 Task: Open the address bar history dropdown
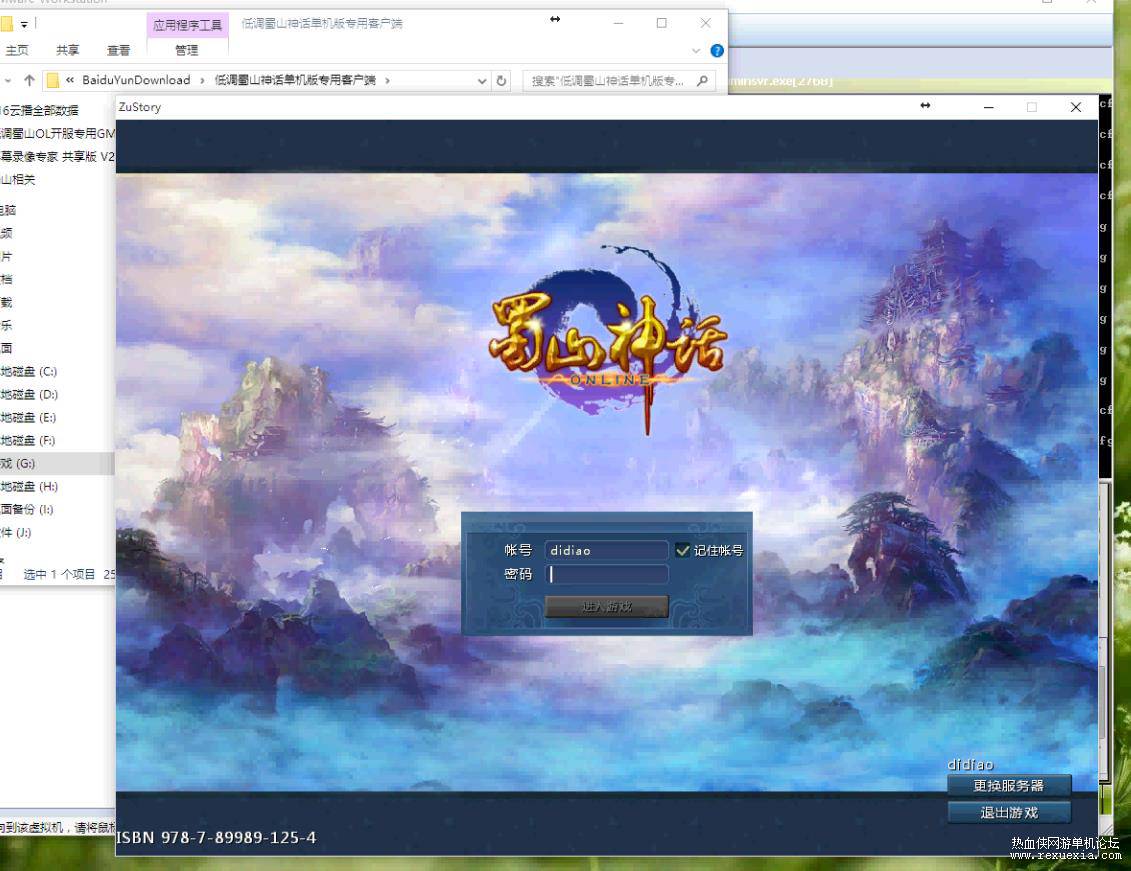click(x=482, y=81)
